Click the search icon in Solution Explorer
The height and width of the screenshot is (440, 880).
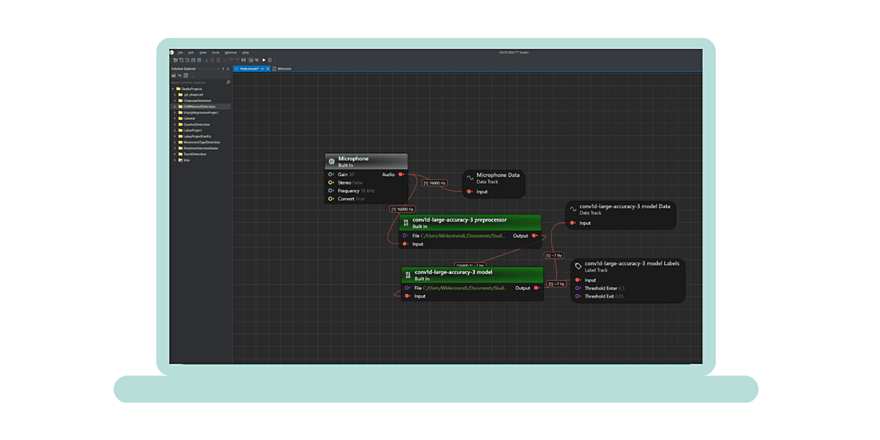pyautogui.click(x=228, y=82)
